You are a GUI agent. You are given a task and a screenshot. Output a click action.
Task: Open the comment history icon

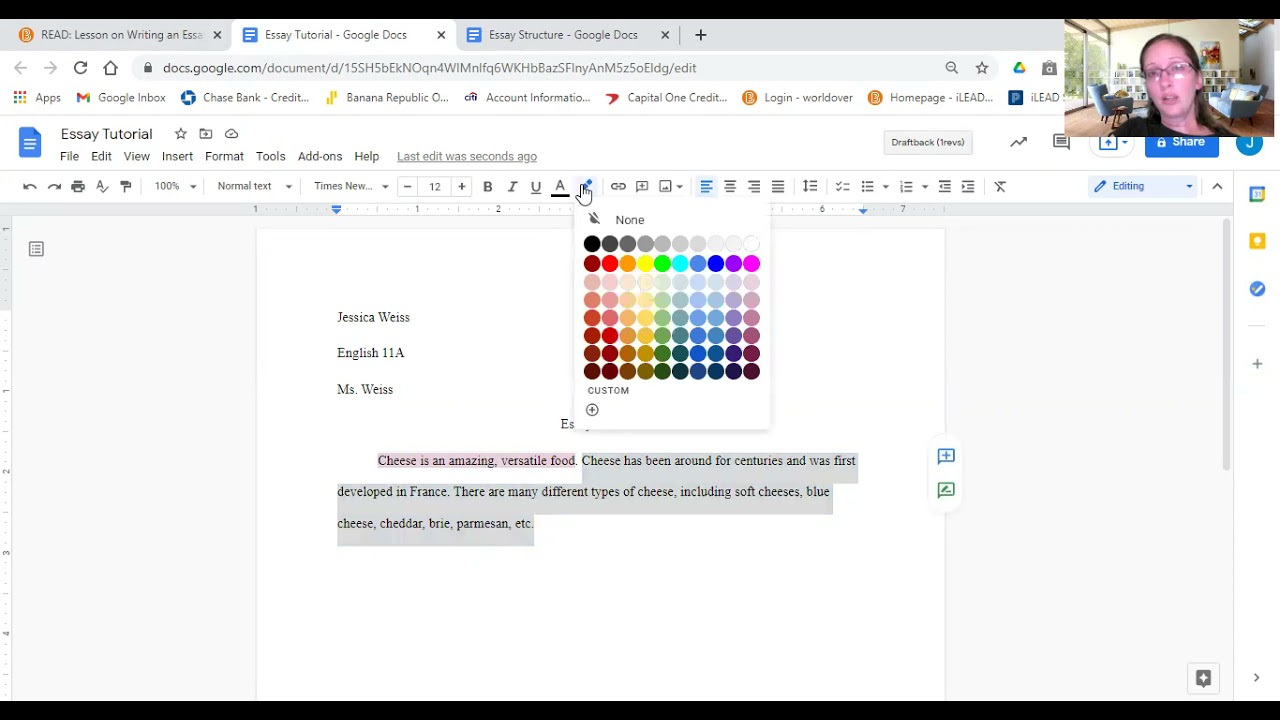coord(1061,143)
